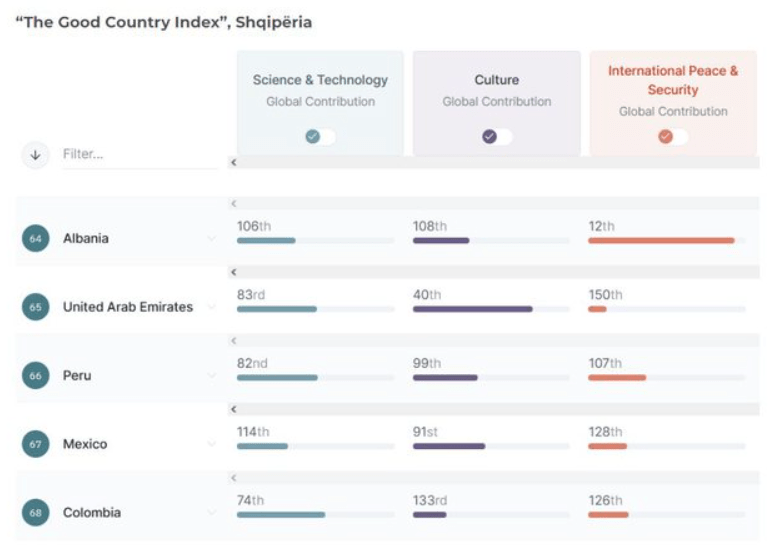Click Peru's rank 66 badge
The width and height of the screenshot is (779, 545).
point(36,376)
